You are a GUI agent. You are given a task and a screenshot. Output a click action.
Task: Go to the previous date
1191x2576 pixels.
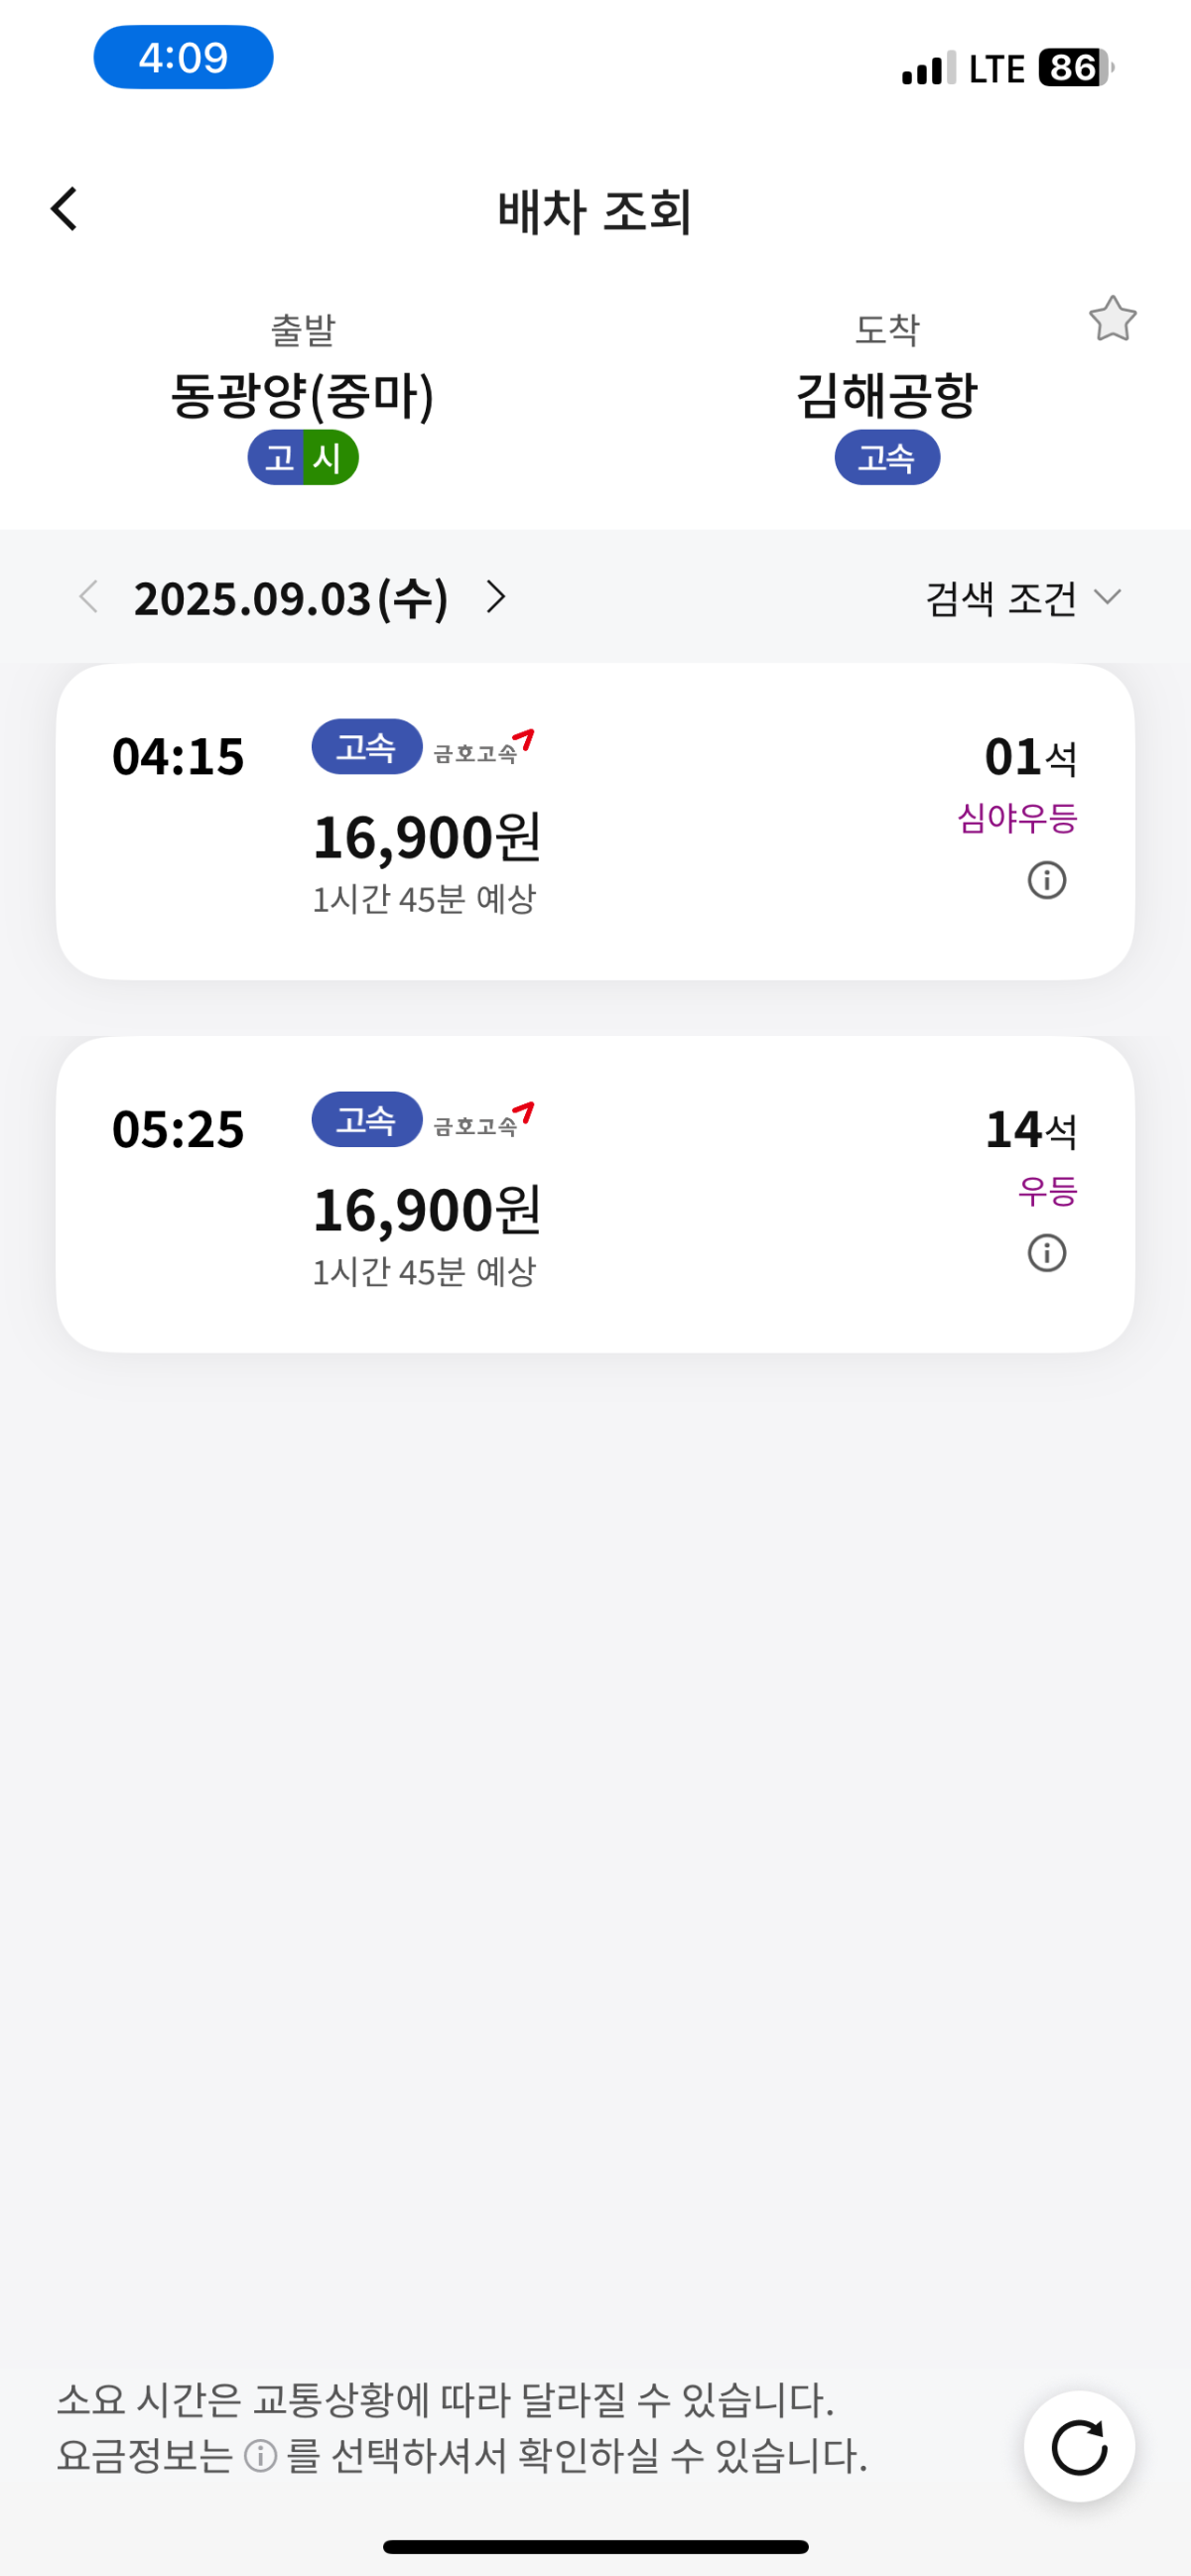pyautogui.click(x=88, y=597)
